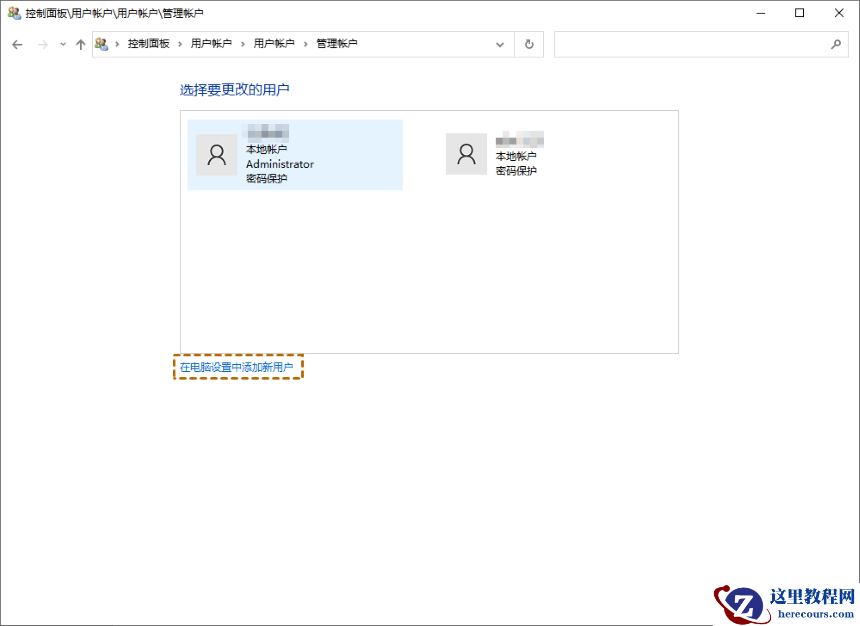
Task: Click the refresh icon next to address bar
Action: pyautogui.click(x=528, y=44)
